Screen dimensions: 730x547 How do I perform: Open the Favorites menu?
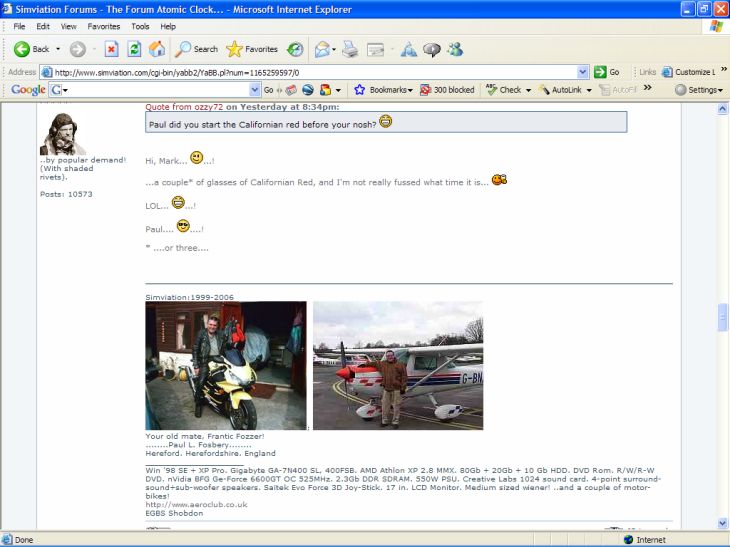point(103,26)
